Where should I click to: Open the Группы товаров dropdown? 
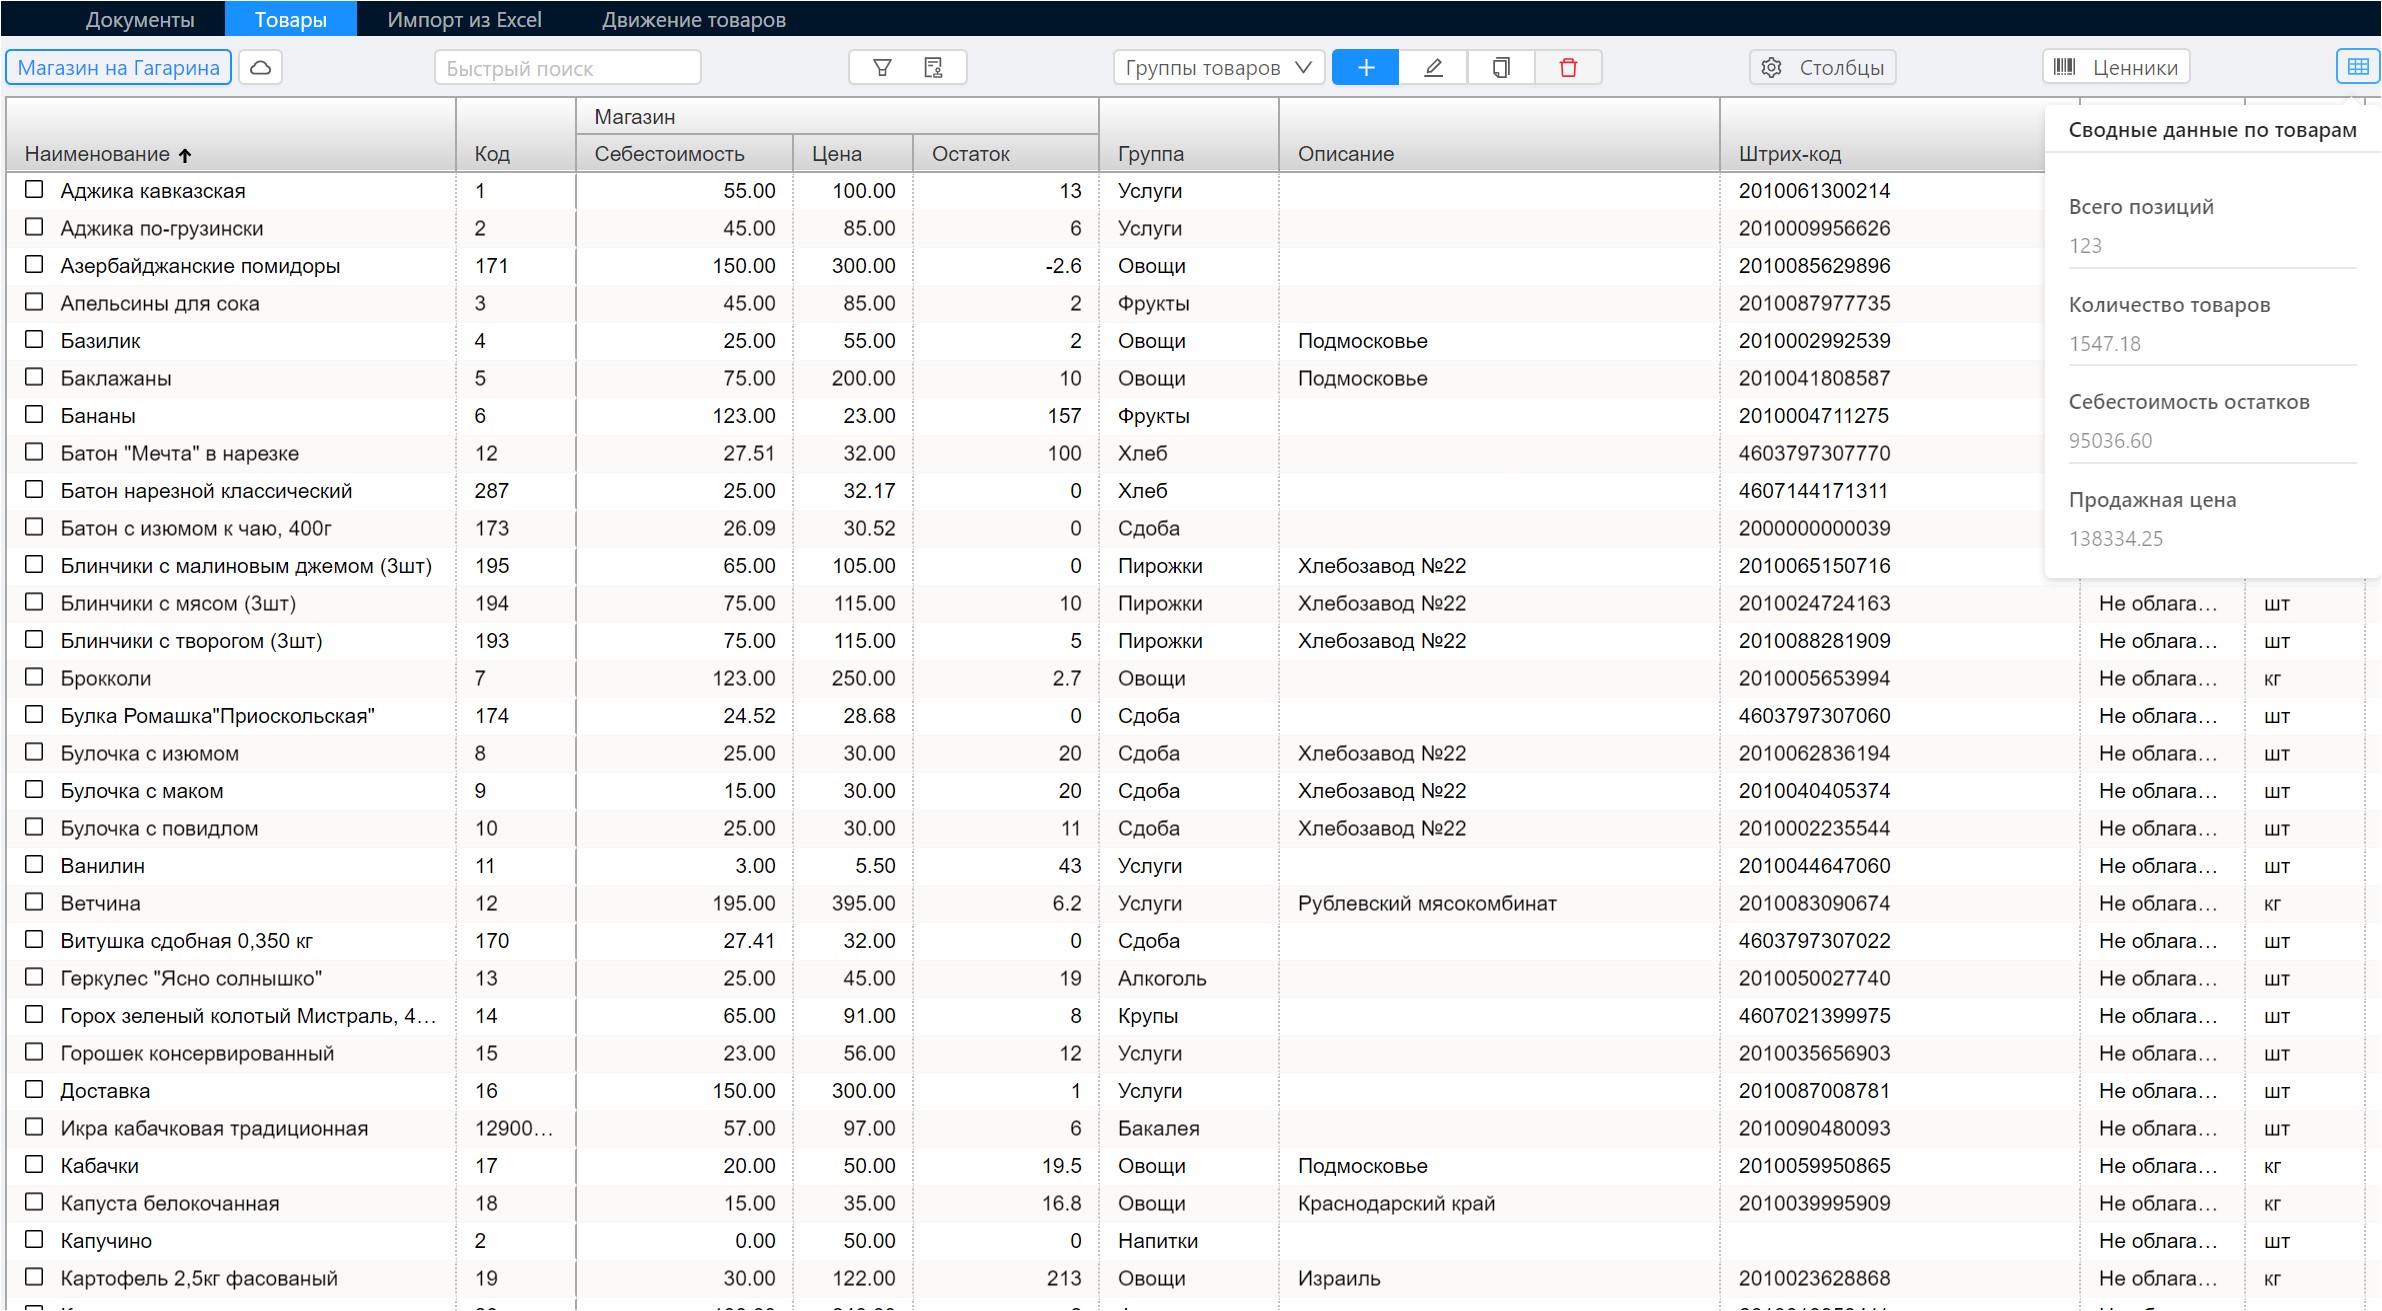(1219, 67)
